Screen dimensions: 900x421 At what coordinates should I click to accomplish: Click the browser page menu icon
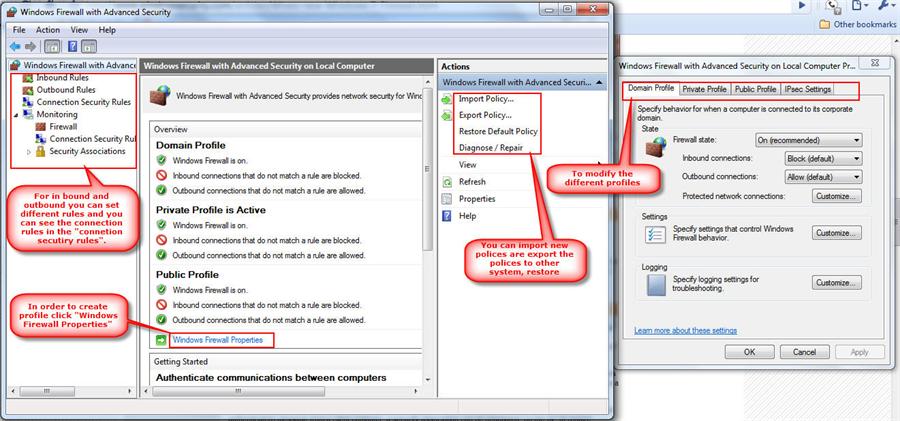point(859,6)
